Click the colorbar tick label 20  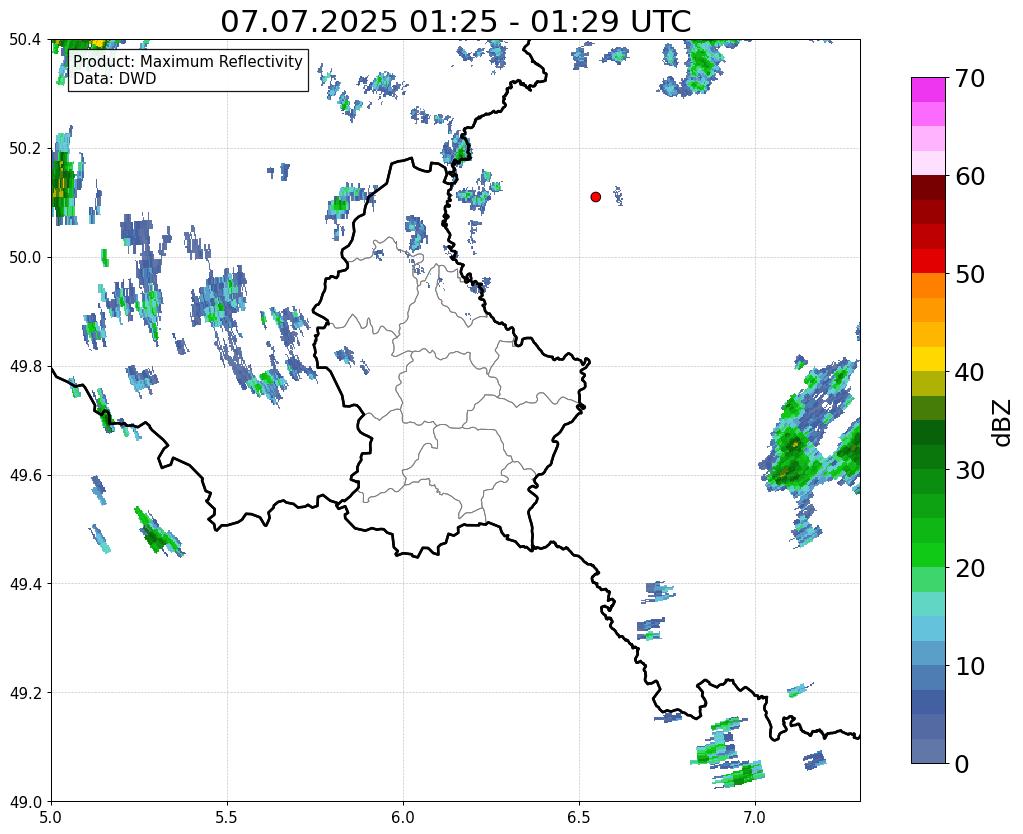point(968,568)
